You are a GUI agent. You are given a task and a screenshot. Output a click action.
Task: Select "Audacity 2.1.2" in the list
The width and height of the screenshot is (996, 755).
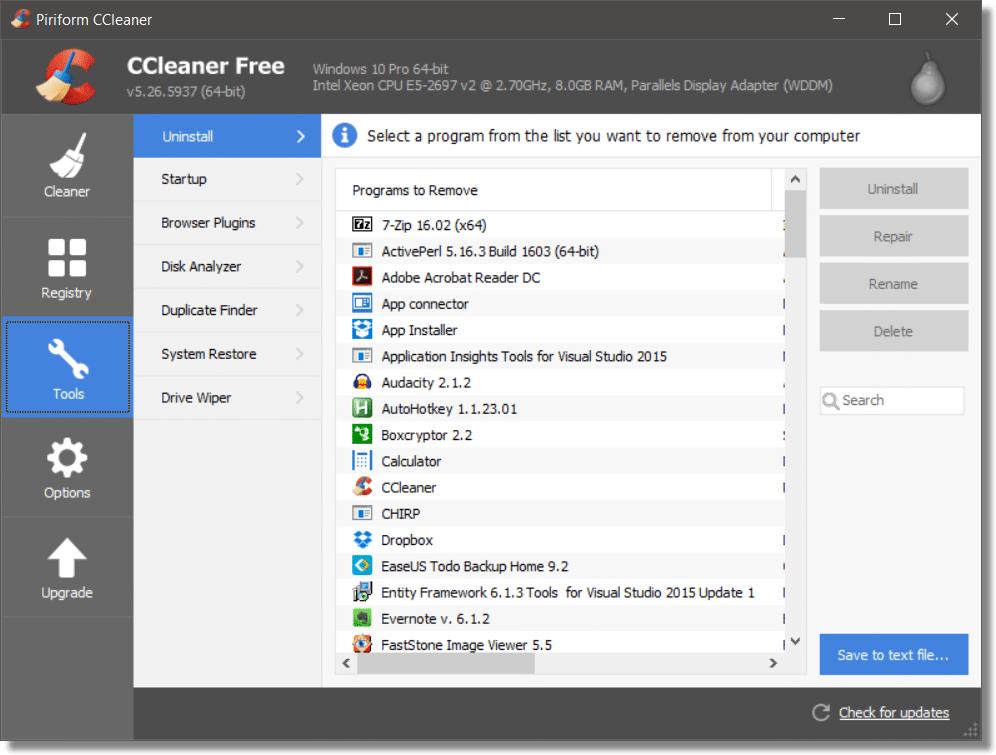pos(560,382)
